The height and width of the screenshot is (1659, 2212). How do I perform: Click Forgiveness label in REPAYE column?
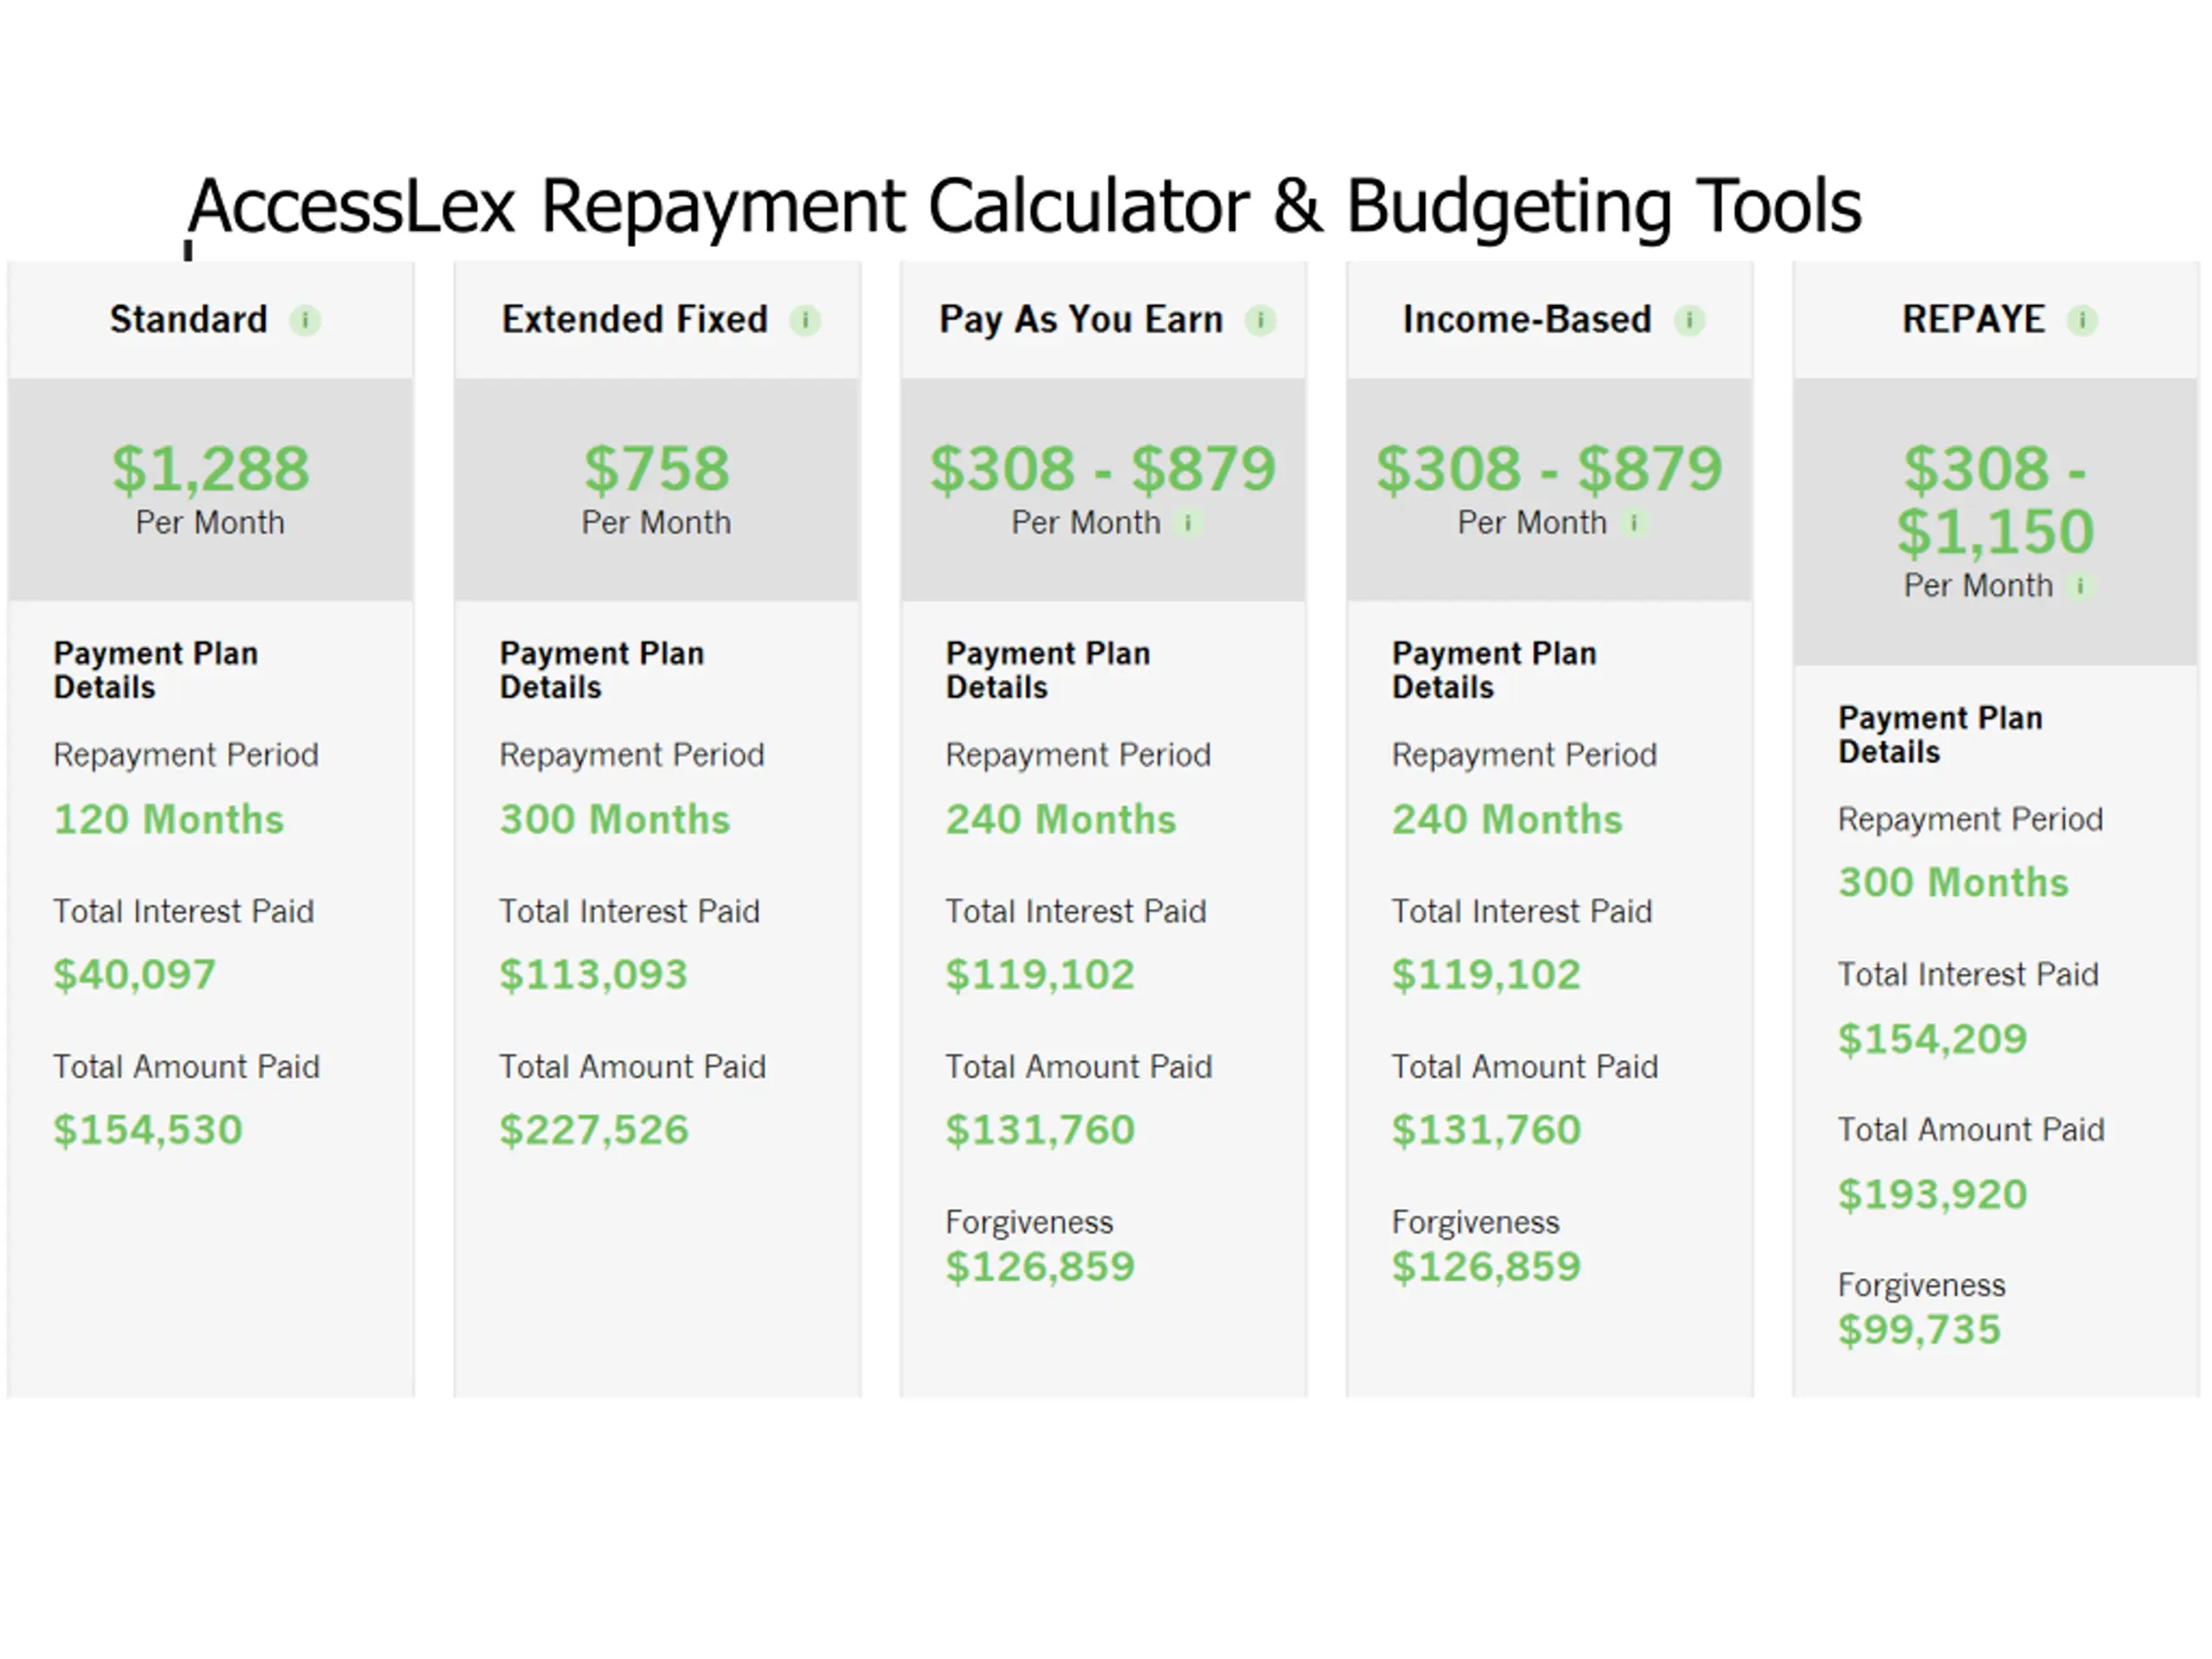coord(1921,1285)
